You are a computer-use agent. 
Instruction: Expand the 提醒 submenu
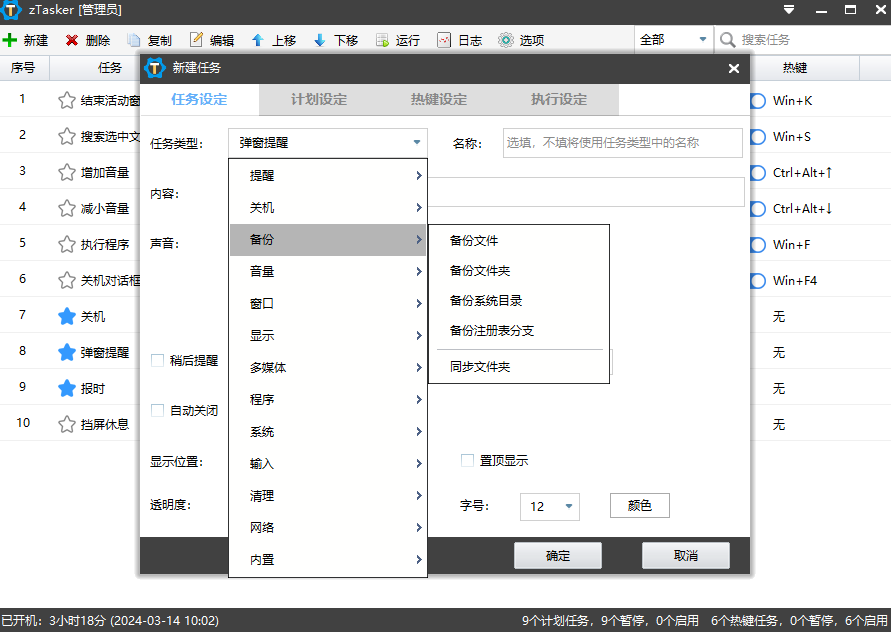(x=328, y=176)
